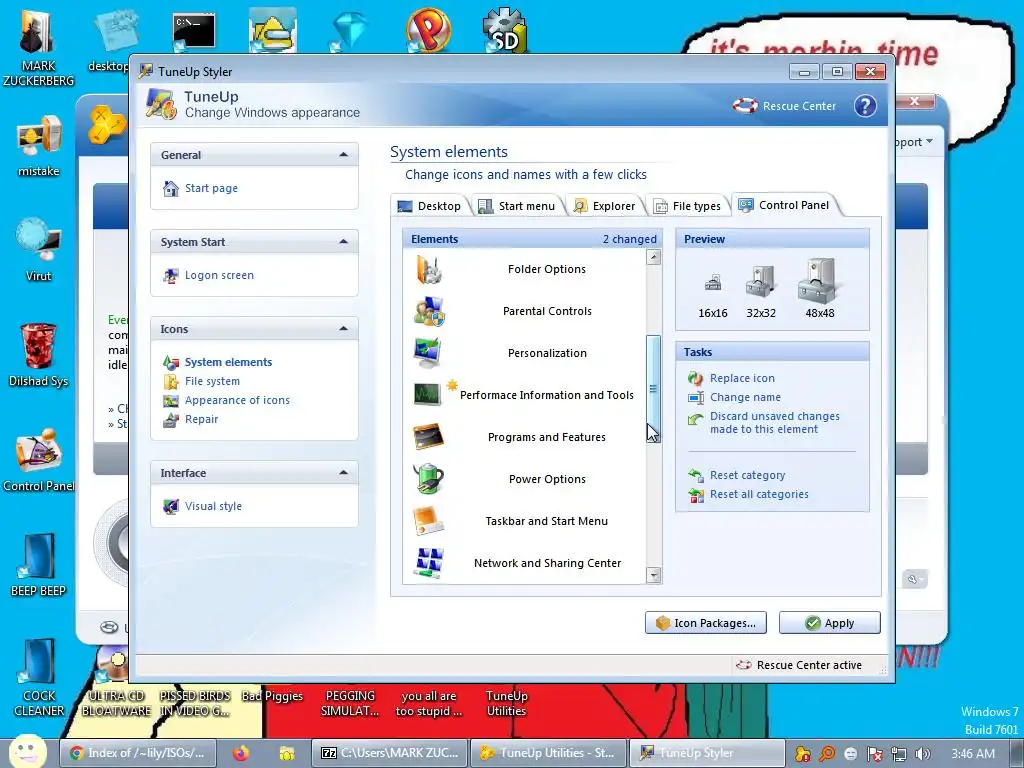Open the SD gear desktop shortcut
The width and height of the screenshot is (1024, 768).
(x=505, y=31)
